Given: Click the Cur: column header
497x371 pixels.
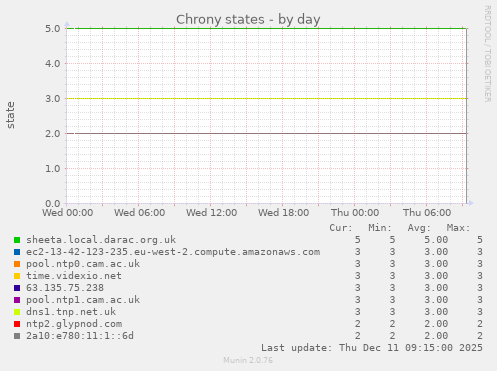Looking at the screenshot, I should point(341,228).
